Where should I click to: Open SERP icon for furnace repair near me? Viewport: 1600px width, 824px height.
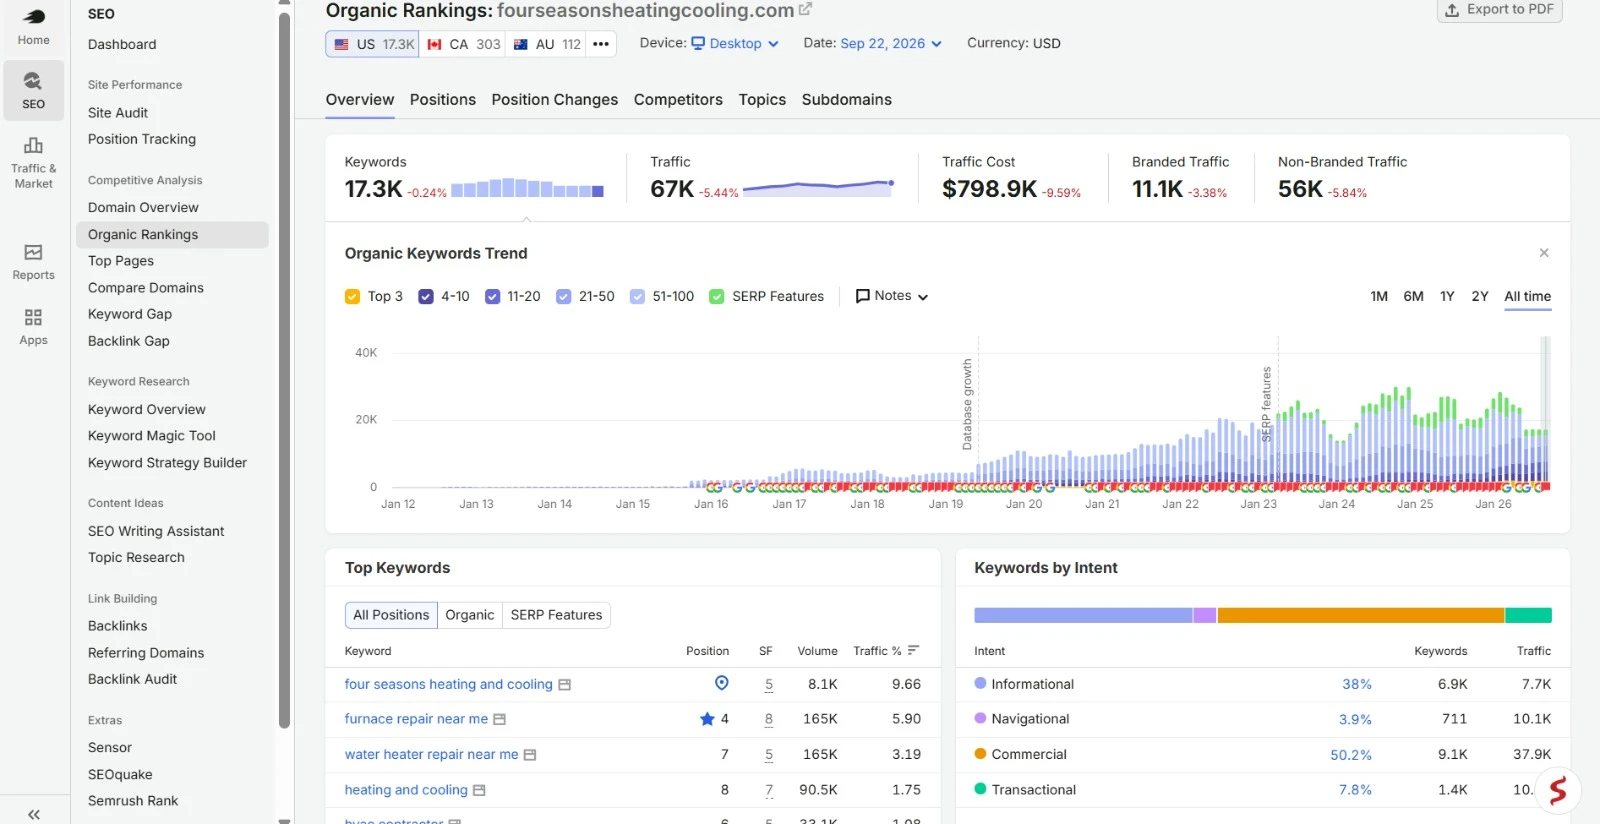(x=500, y=719)
